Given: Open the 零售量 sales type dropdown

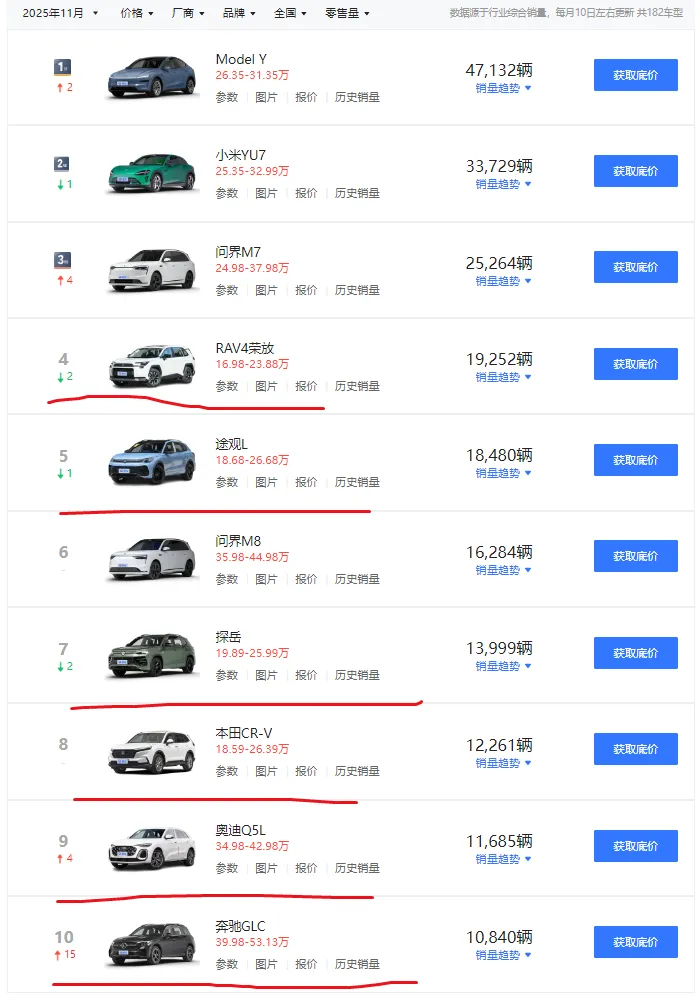Looking at the screenshot, I should (347, 13).
